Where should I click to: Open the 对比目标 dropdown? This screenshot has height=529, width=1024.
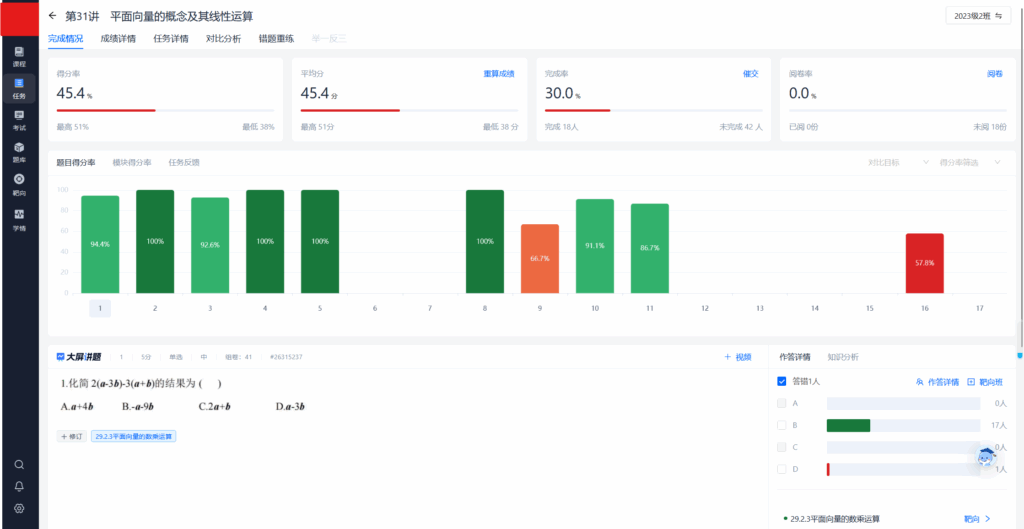[896, 162]
